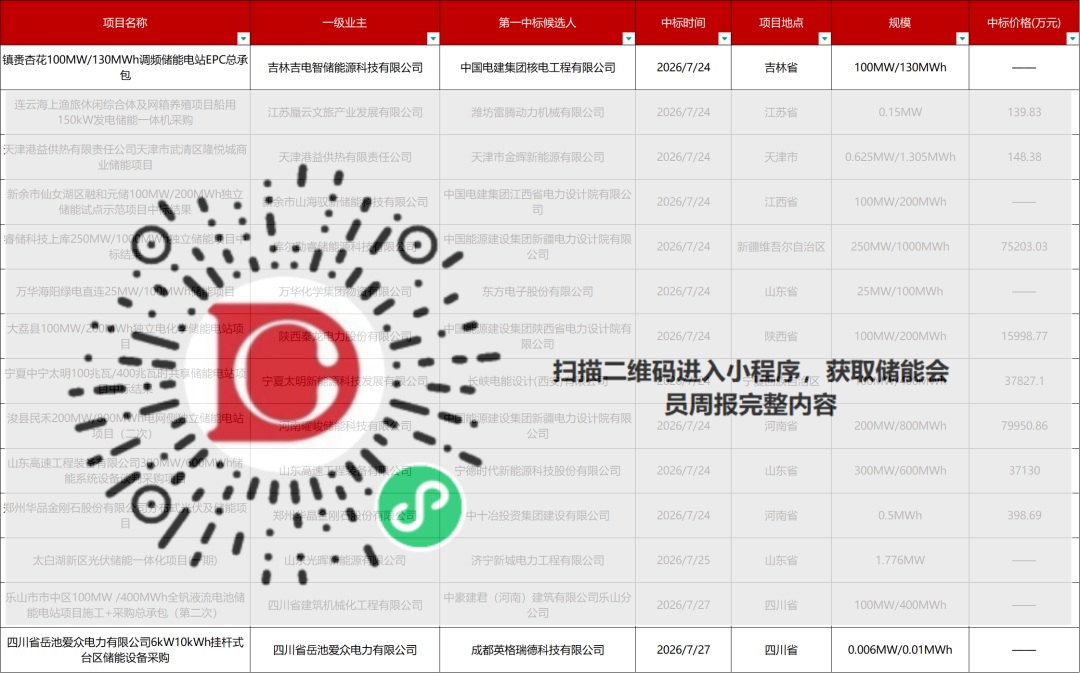The height and width of the screenshot is (673, 1080).
Task: Select the 75203.03 price cell
Action: (x=1024, y=247)
